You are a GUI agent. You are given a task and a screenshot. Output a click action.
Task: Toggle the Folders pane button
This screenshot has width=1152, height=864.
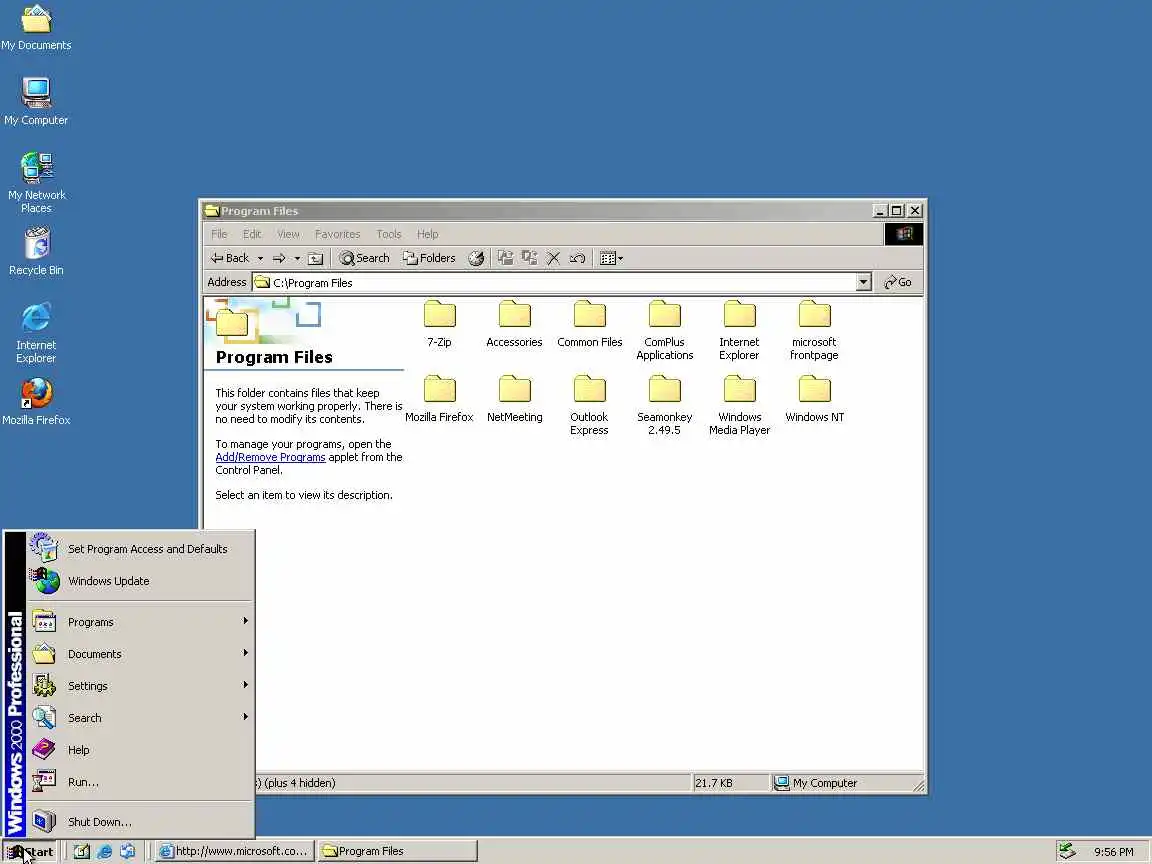[429, 259]
